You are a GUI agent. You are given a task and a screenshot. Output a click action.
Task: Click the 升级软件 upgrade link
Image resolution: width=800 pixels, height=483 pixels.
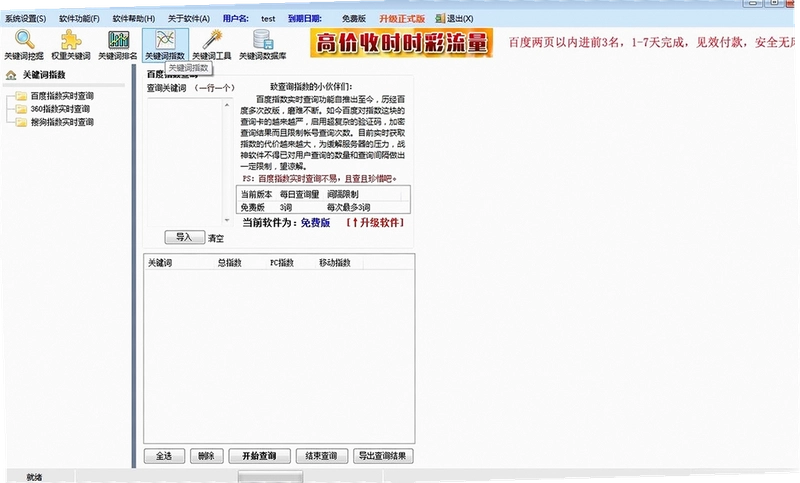click(x=376, y=223)
